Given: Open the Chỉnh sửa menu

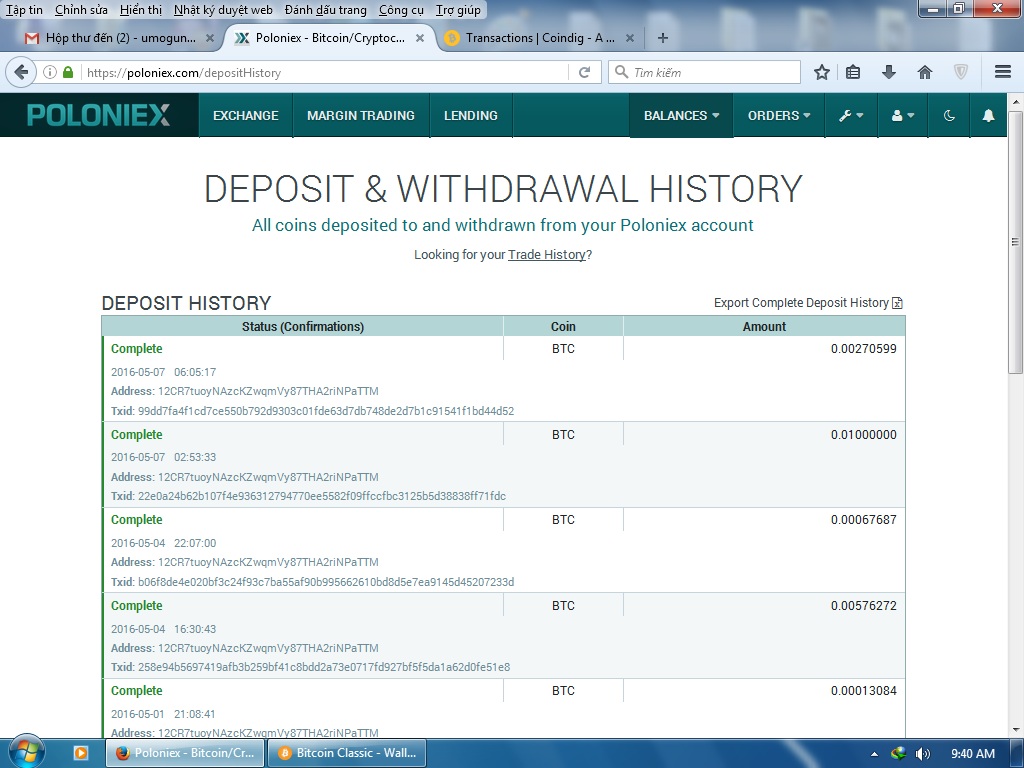Looking at the screenshot, I should click(81, 10).
